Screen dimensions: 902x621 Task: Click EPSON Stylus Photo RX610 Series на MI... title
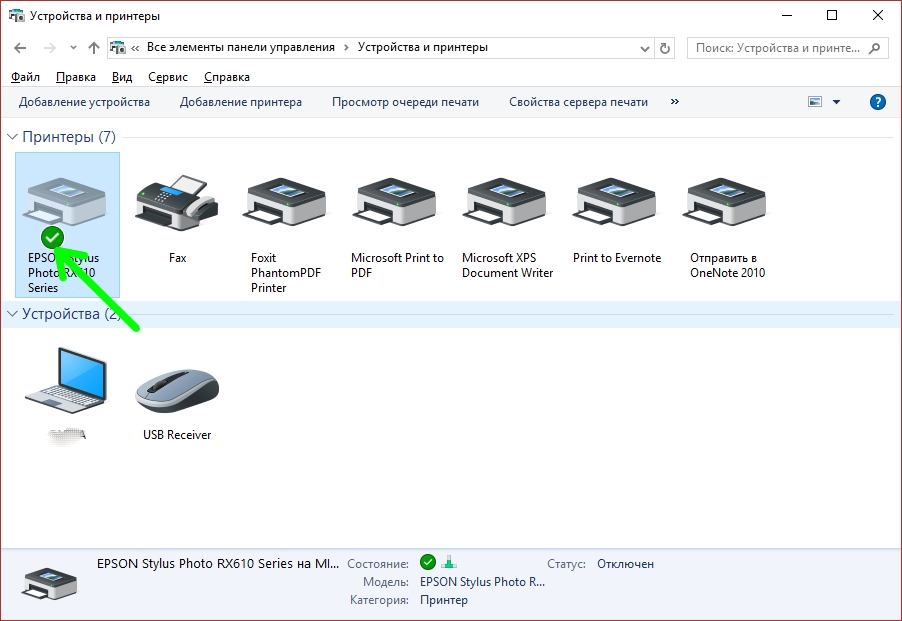tap(218, 564)
